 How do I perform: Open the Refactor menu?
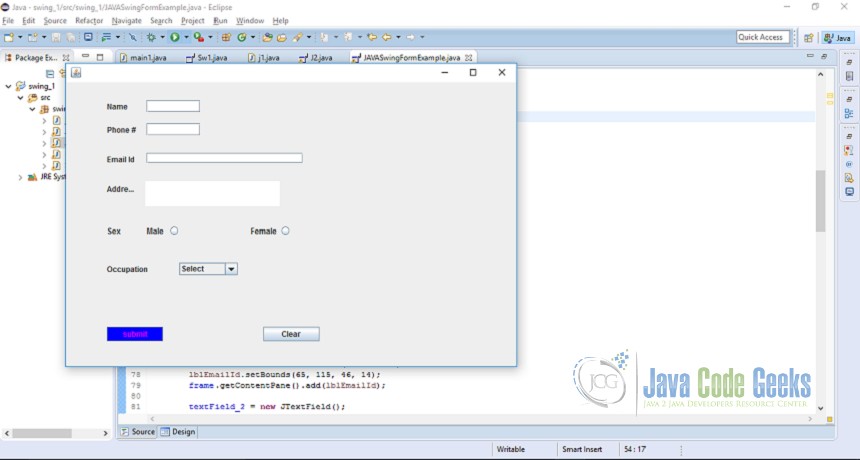(x=89, y=21)
